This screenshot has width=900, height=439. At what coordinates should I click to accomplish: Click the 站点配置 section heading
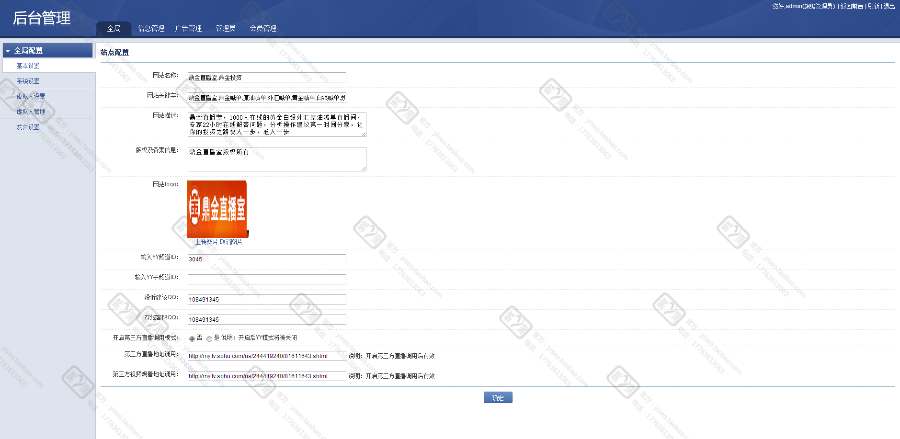click(115, 52)
